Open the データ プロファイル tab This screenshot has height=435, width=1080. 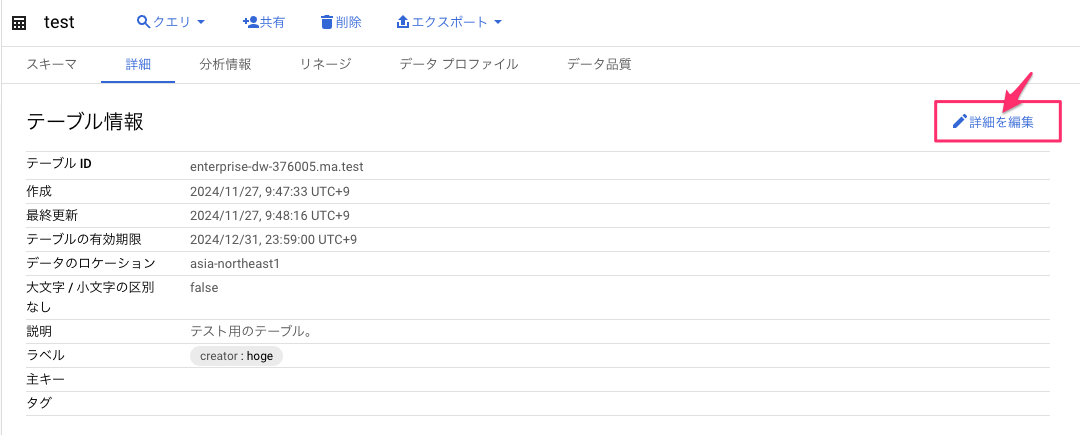(x=458, y=64)
